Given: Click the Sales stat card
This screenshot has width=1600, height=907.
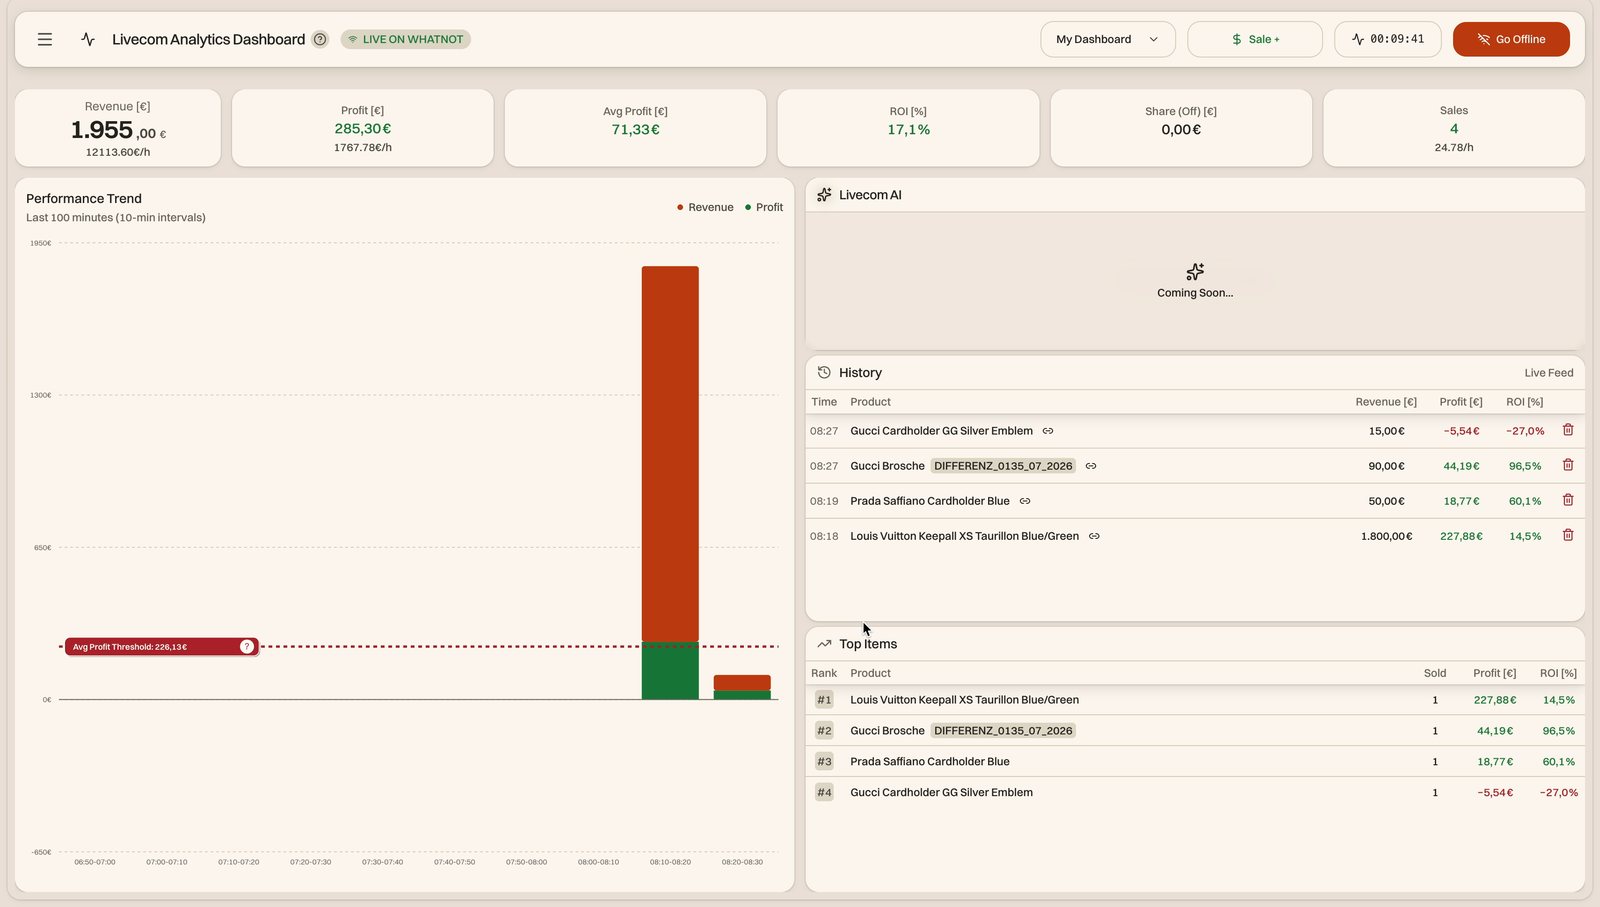Looking at the screenshot, I should 1454,128.
